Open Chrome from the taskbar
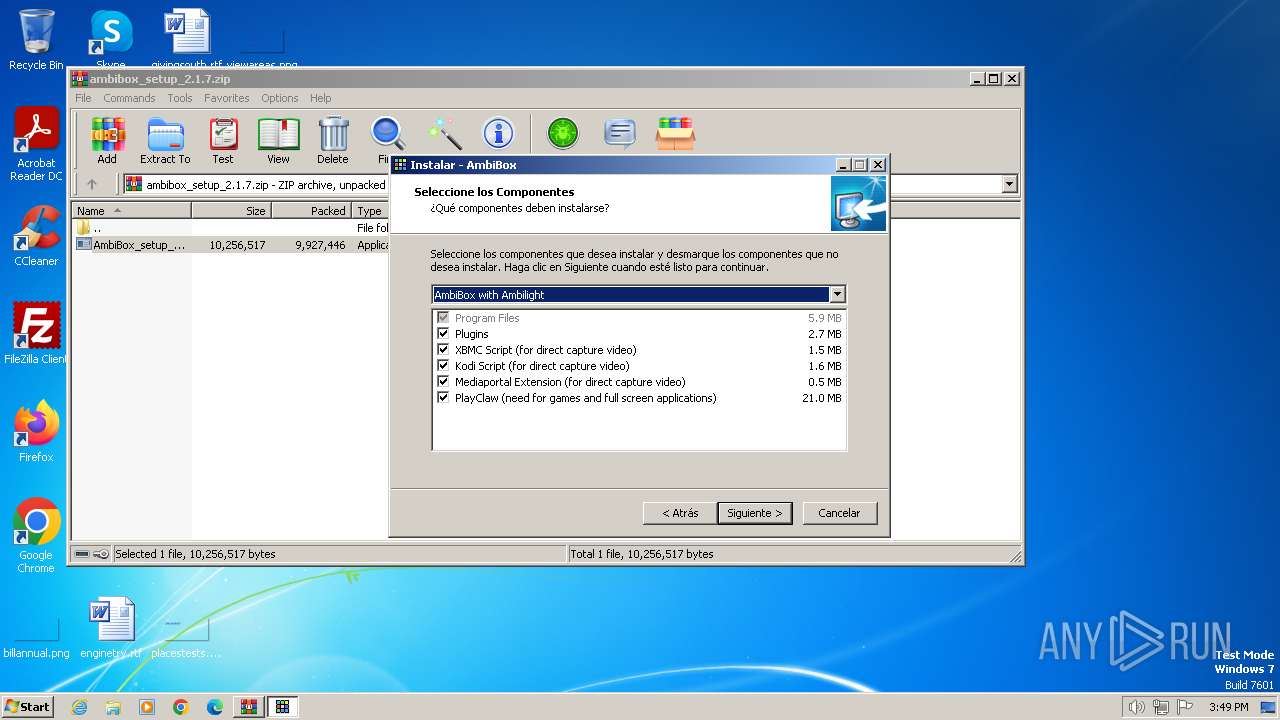The width and height of the screenshot is (1280, 720). point(181,707)
